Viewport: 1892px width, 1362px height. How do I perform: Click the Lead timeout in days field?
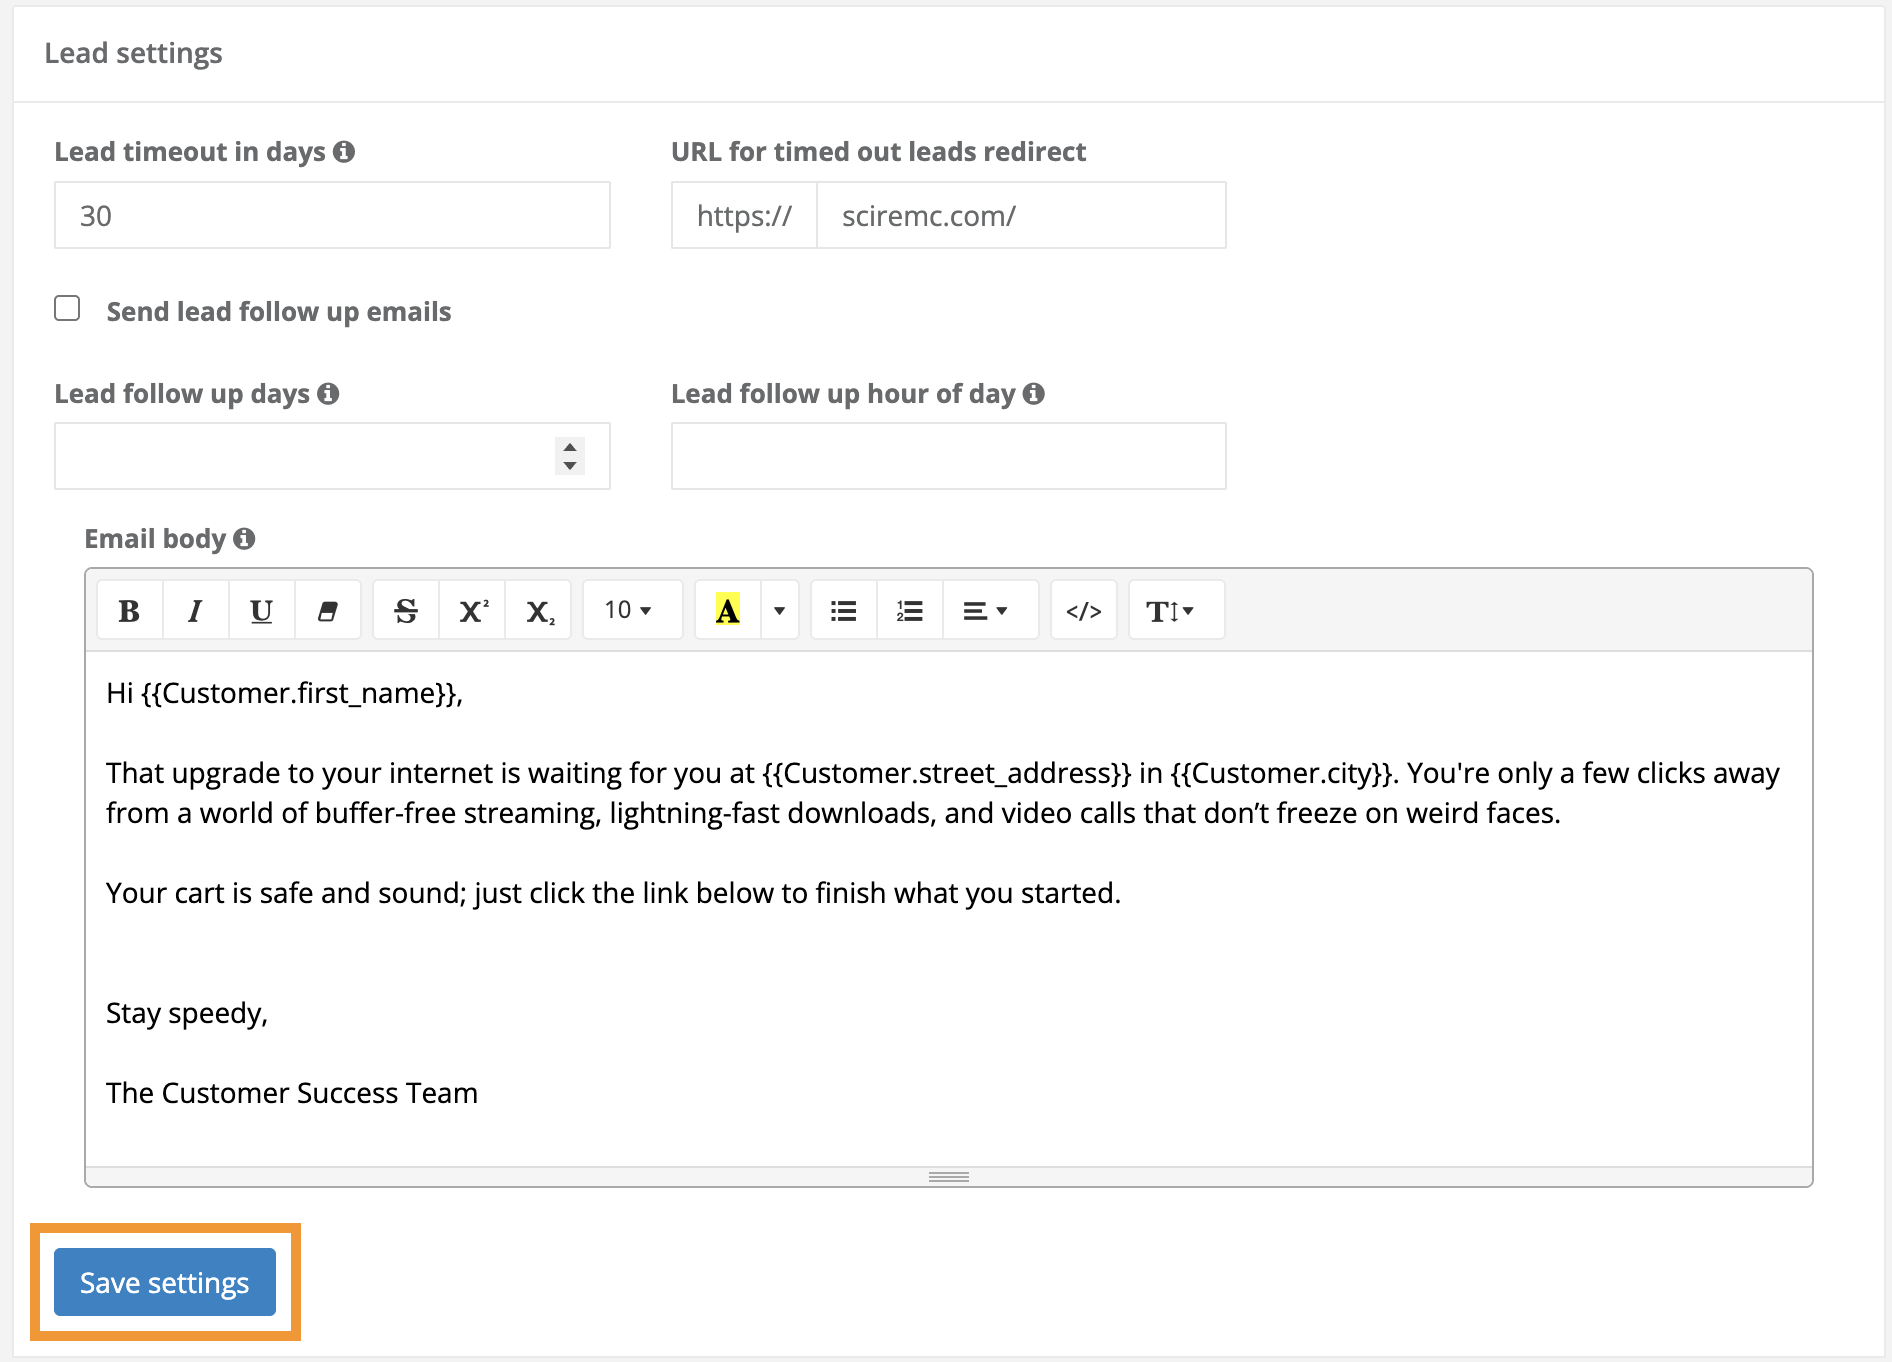pos(331,215)
